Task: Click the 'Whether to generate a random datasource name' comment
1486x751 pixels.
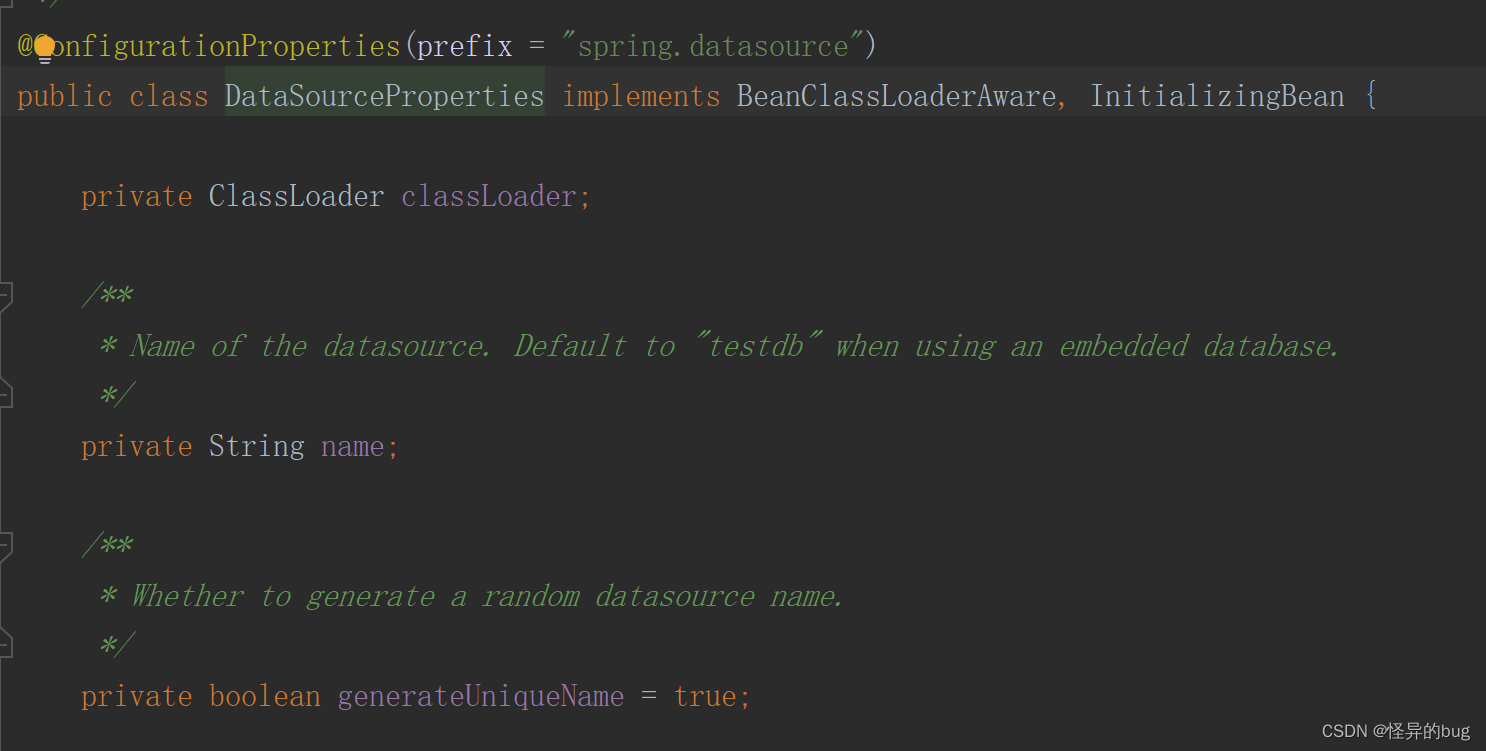Action: click(471, 596)
